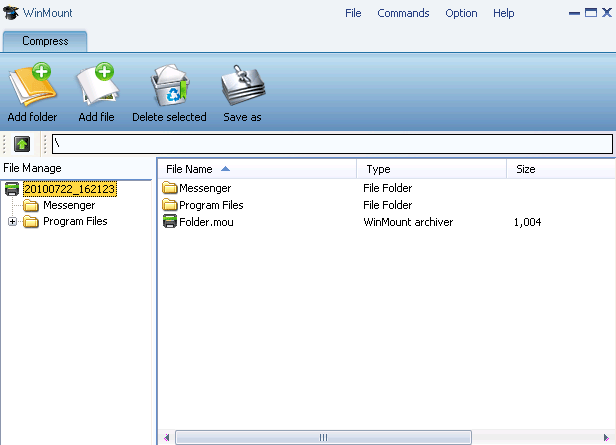The width and height of the screenshot is (616, 445).
Task: Click File Folder type of Messenger row
Action: 387,188
